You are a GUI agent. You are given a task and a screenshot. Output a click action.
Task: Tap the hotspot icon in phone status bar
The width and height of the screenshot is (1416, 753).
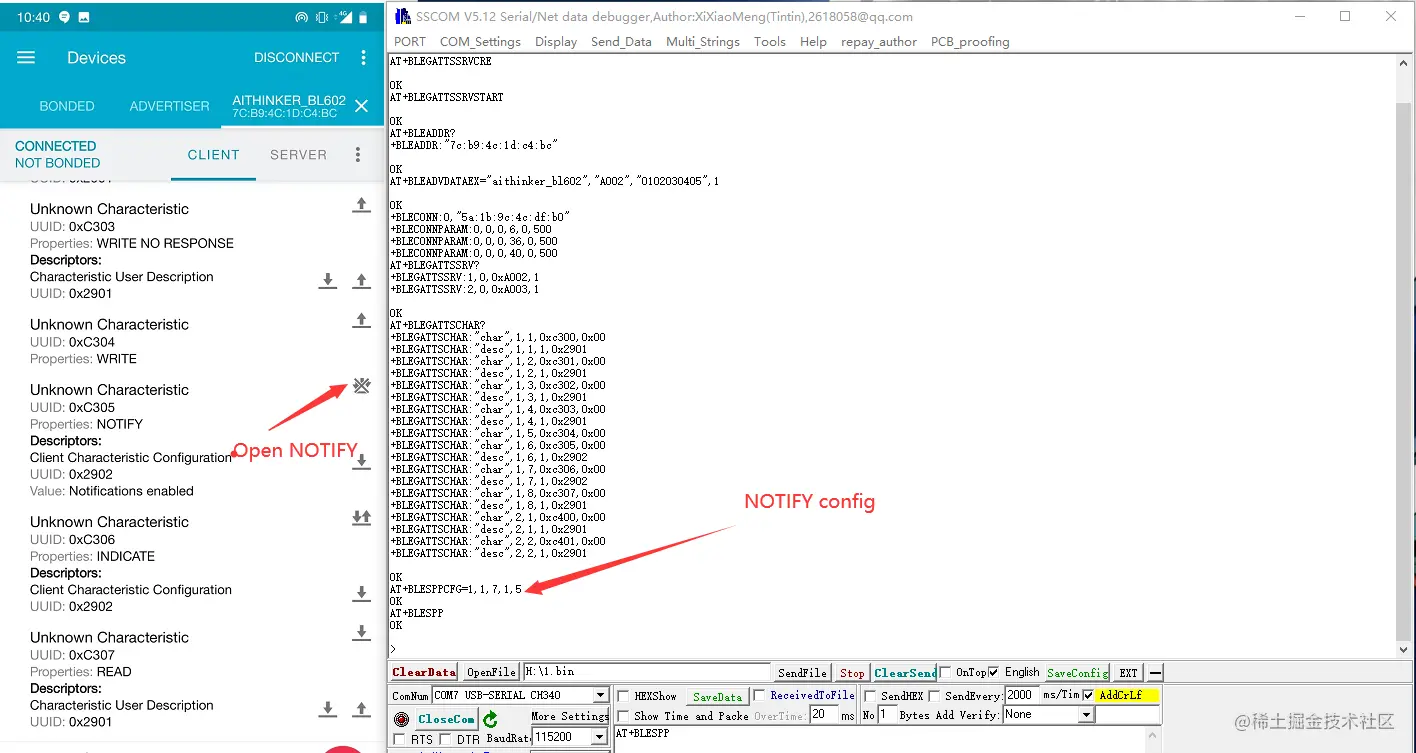pos(302,18)
